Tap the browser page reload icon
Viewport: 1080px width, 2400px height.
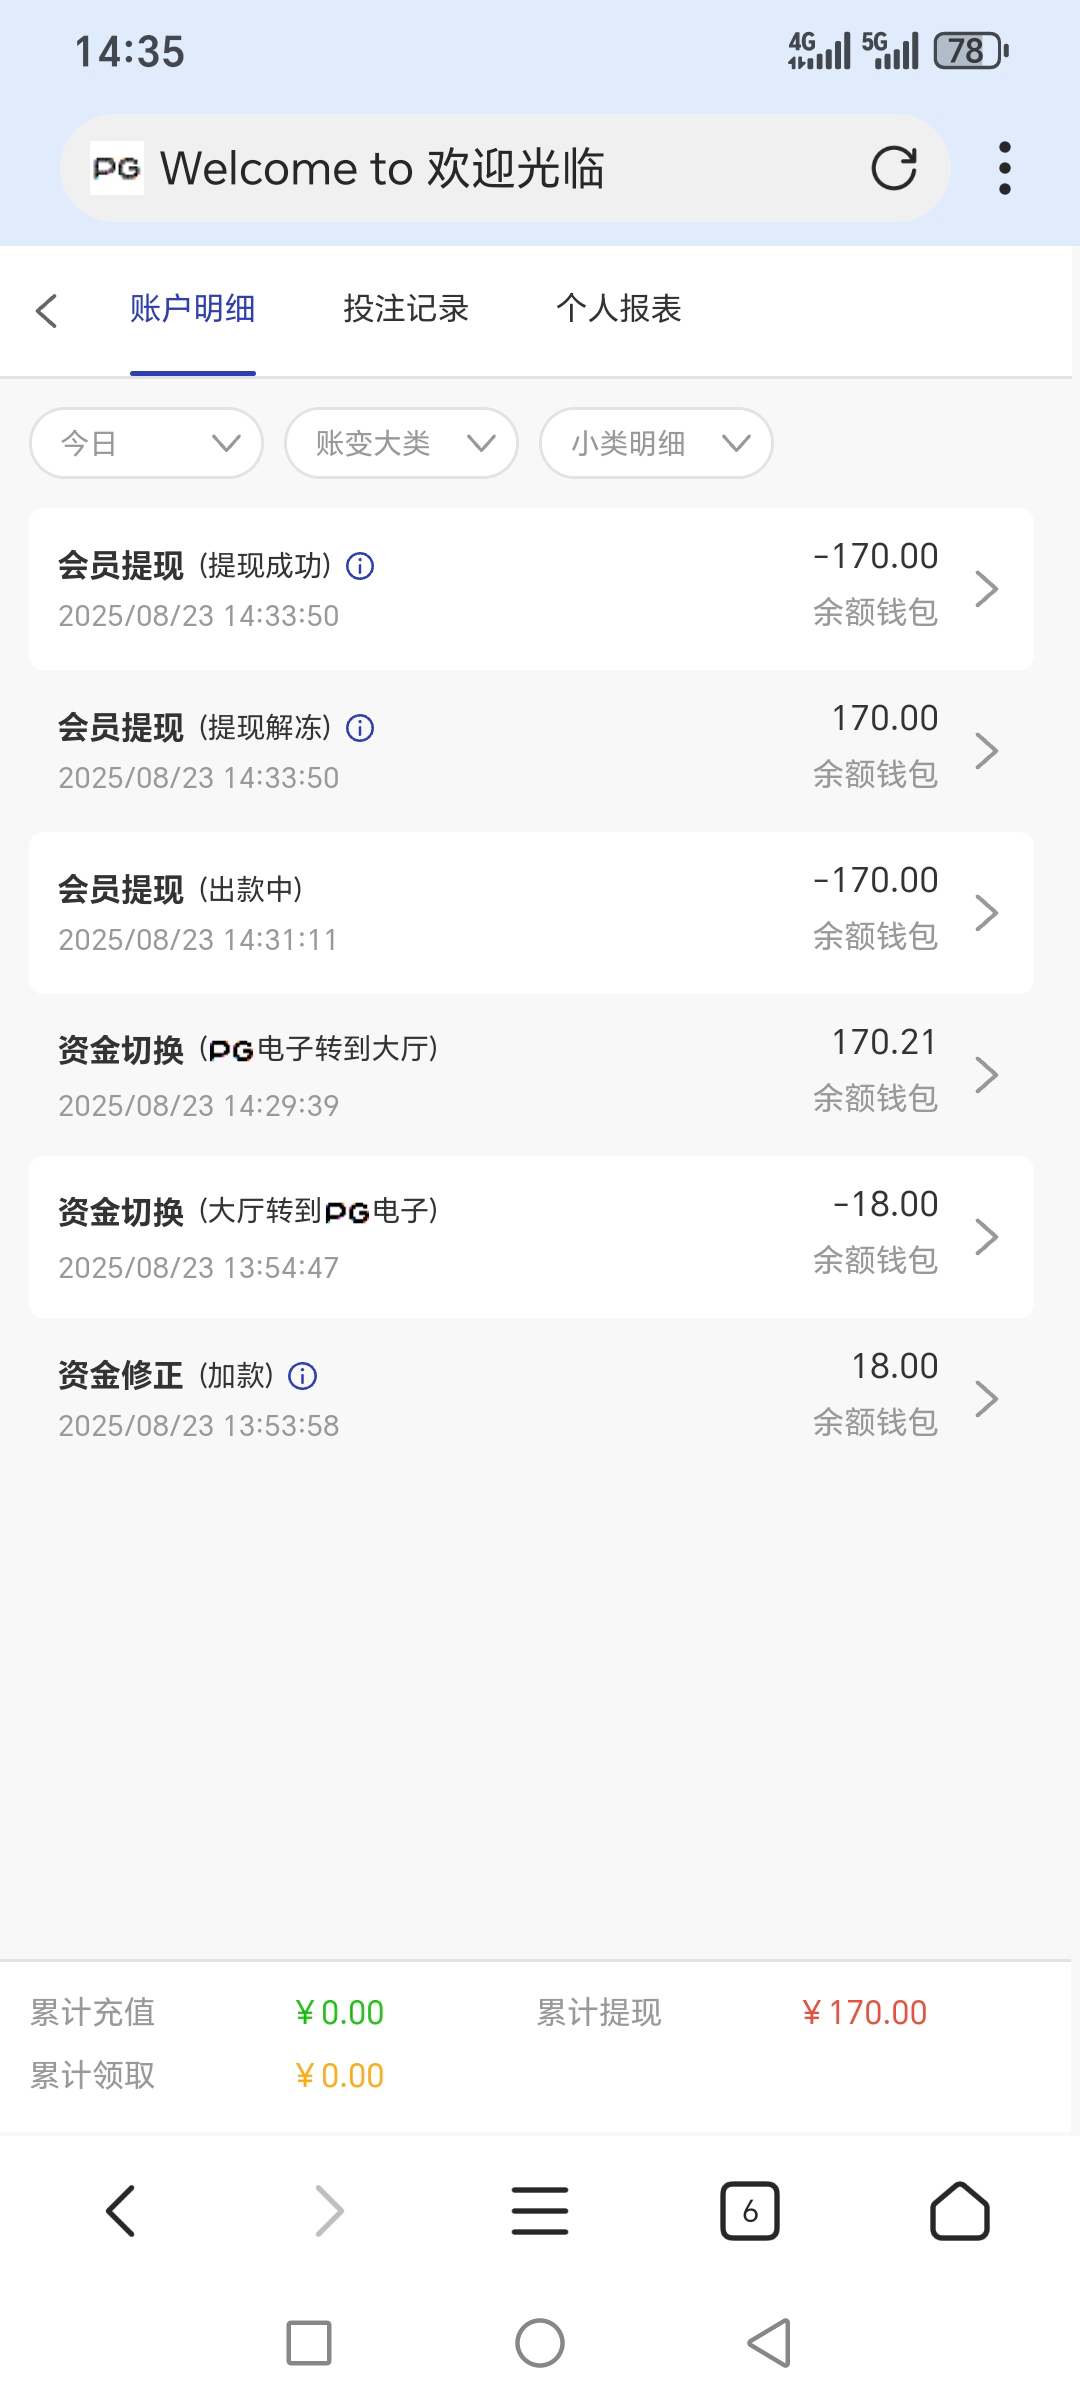coord(893,168)
